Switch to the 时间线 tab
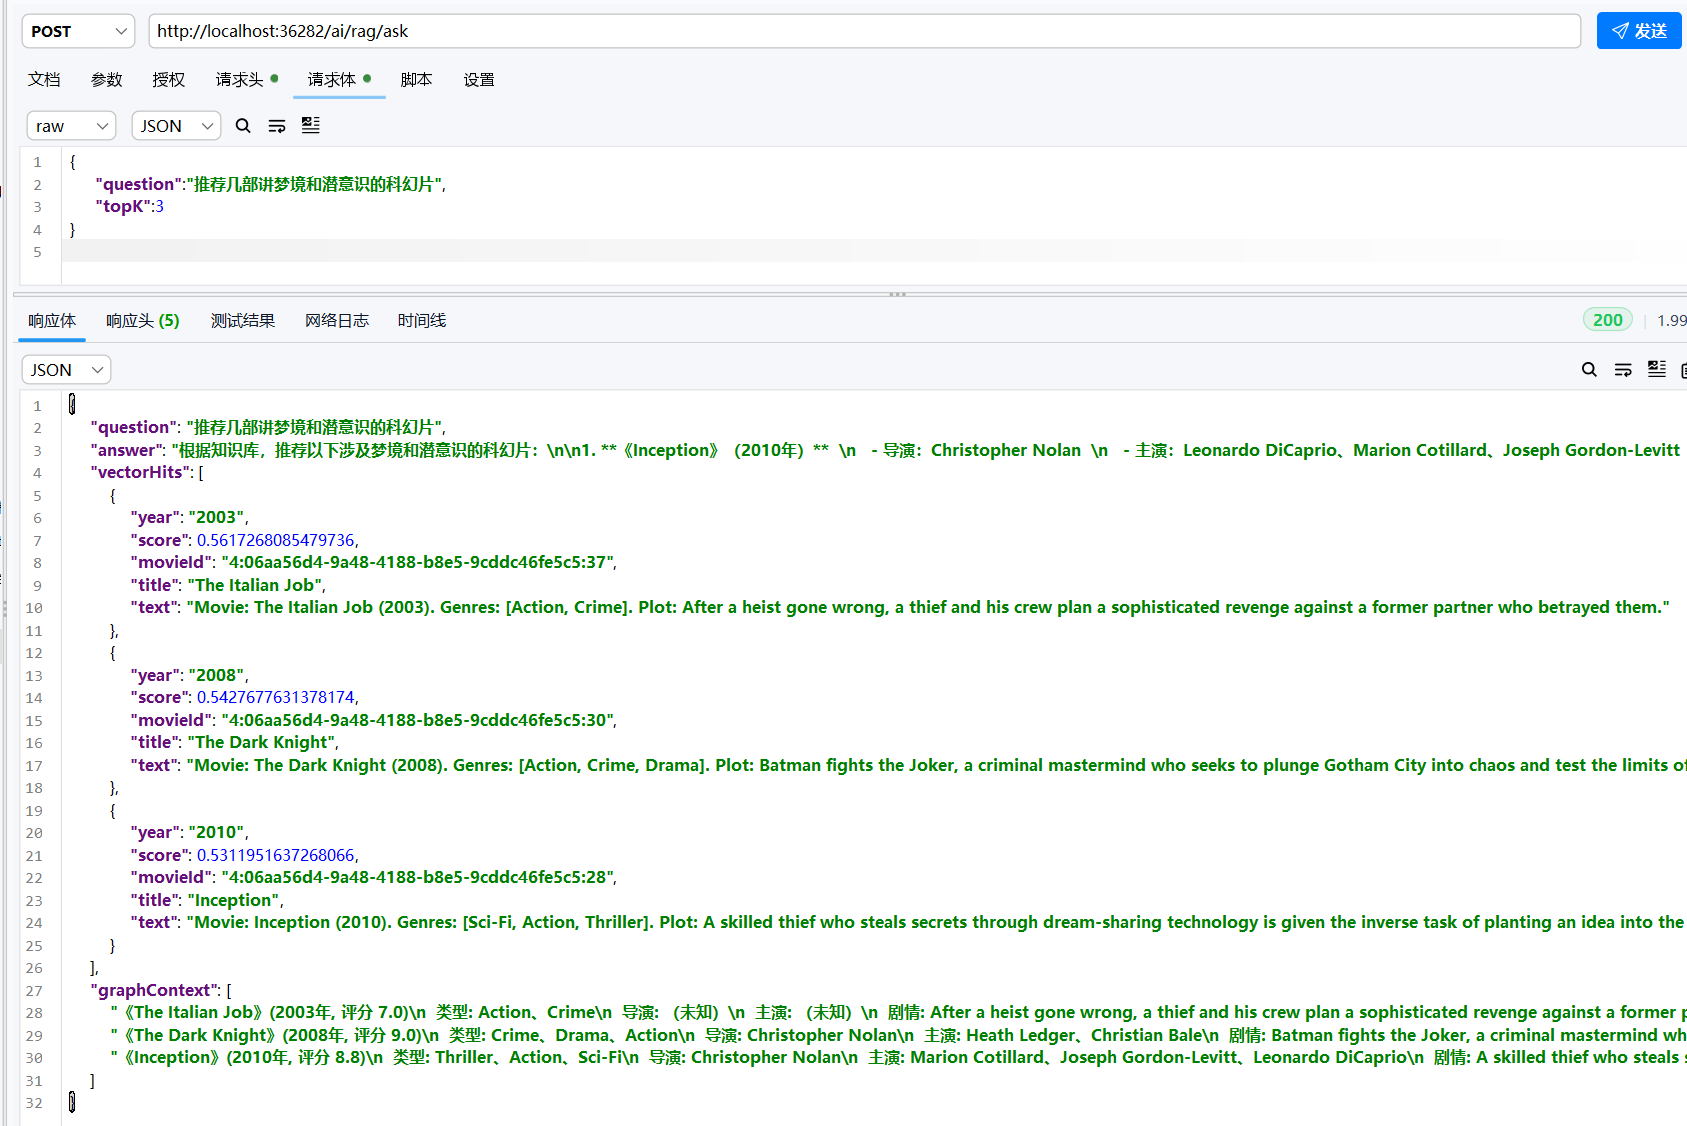This screenshot has height=1126, width=1687. pos(422,321)
